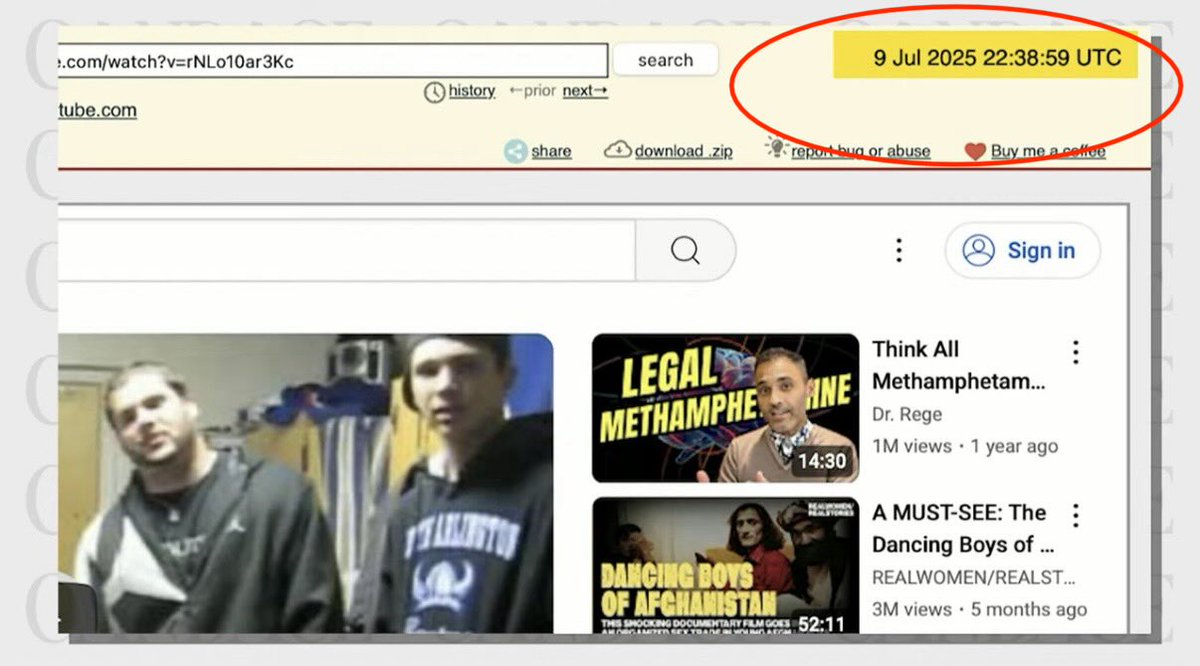Screen dimensions: 1200x666
Task: Click the tube.com domain link
Action: (97, 110)
